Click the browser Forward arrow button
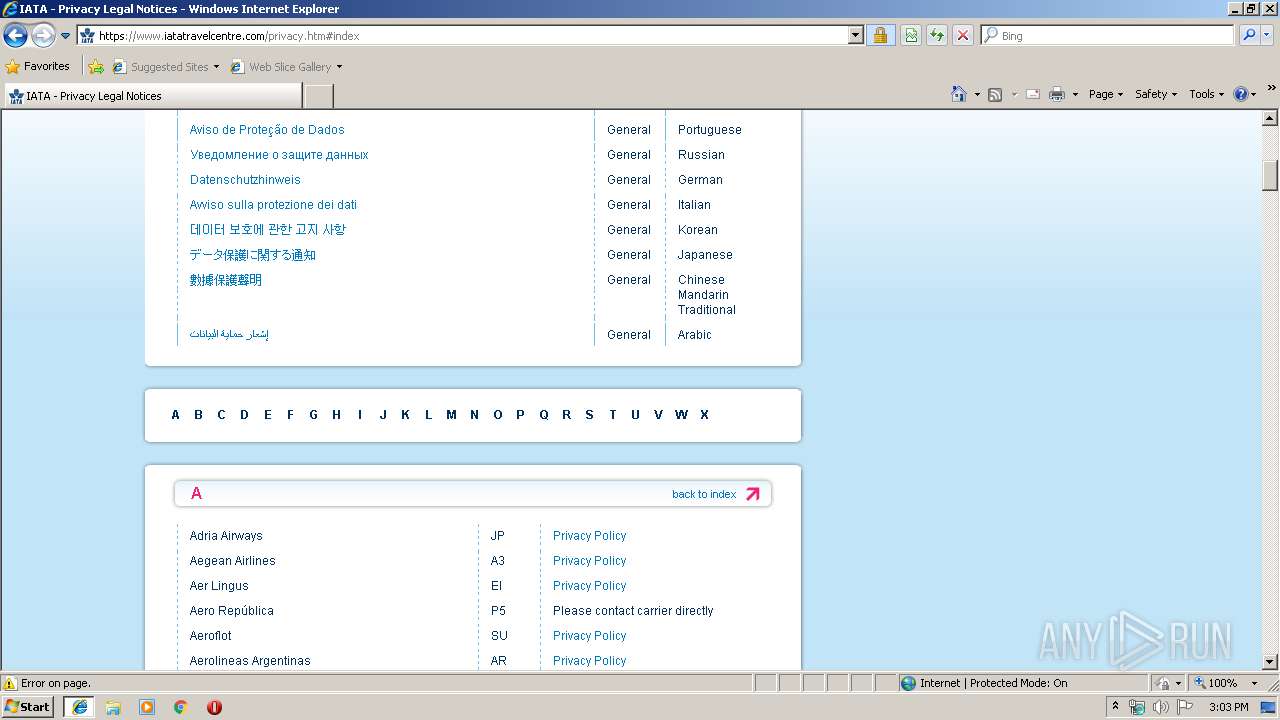 pyautogui.click(x=43, y=36)
